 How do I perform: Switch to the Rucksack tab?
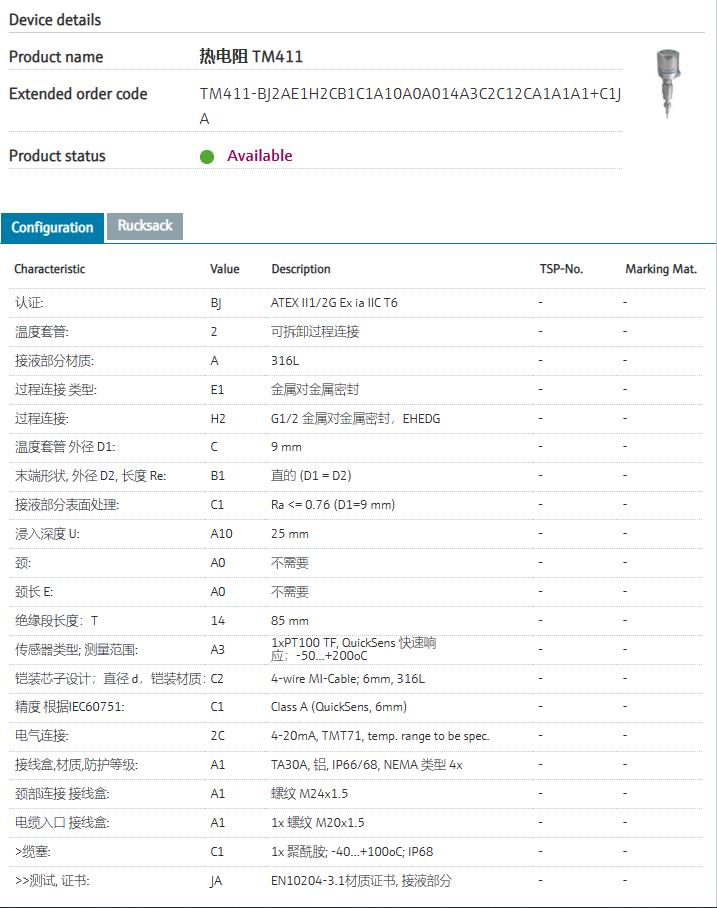[145, 226]
